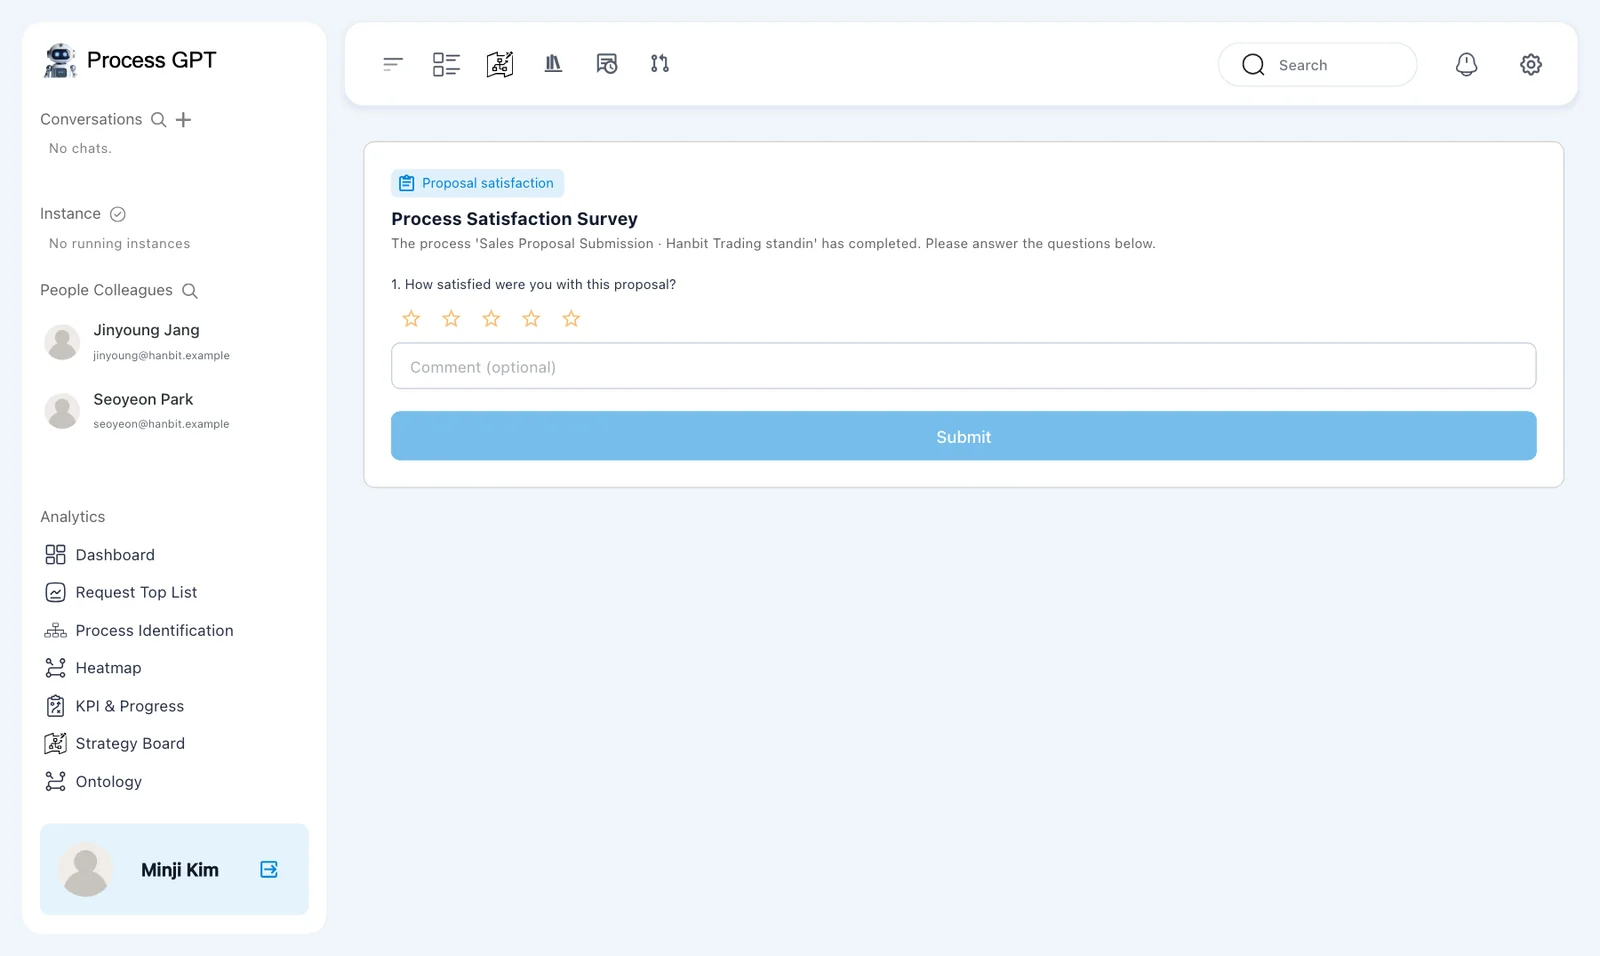The height and width of the screenshot is (956, 1600).
Task: Open settings gear
Action: (x=1531, y=64)
